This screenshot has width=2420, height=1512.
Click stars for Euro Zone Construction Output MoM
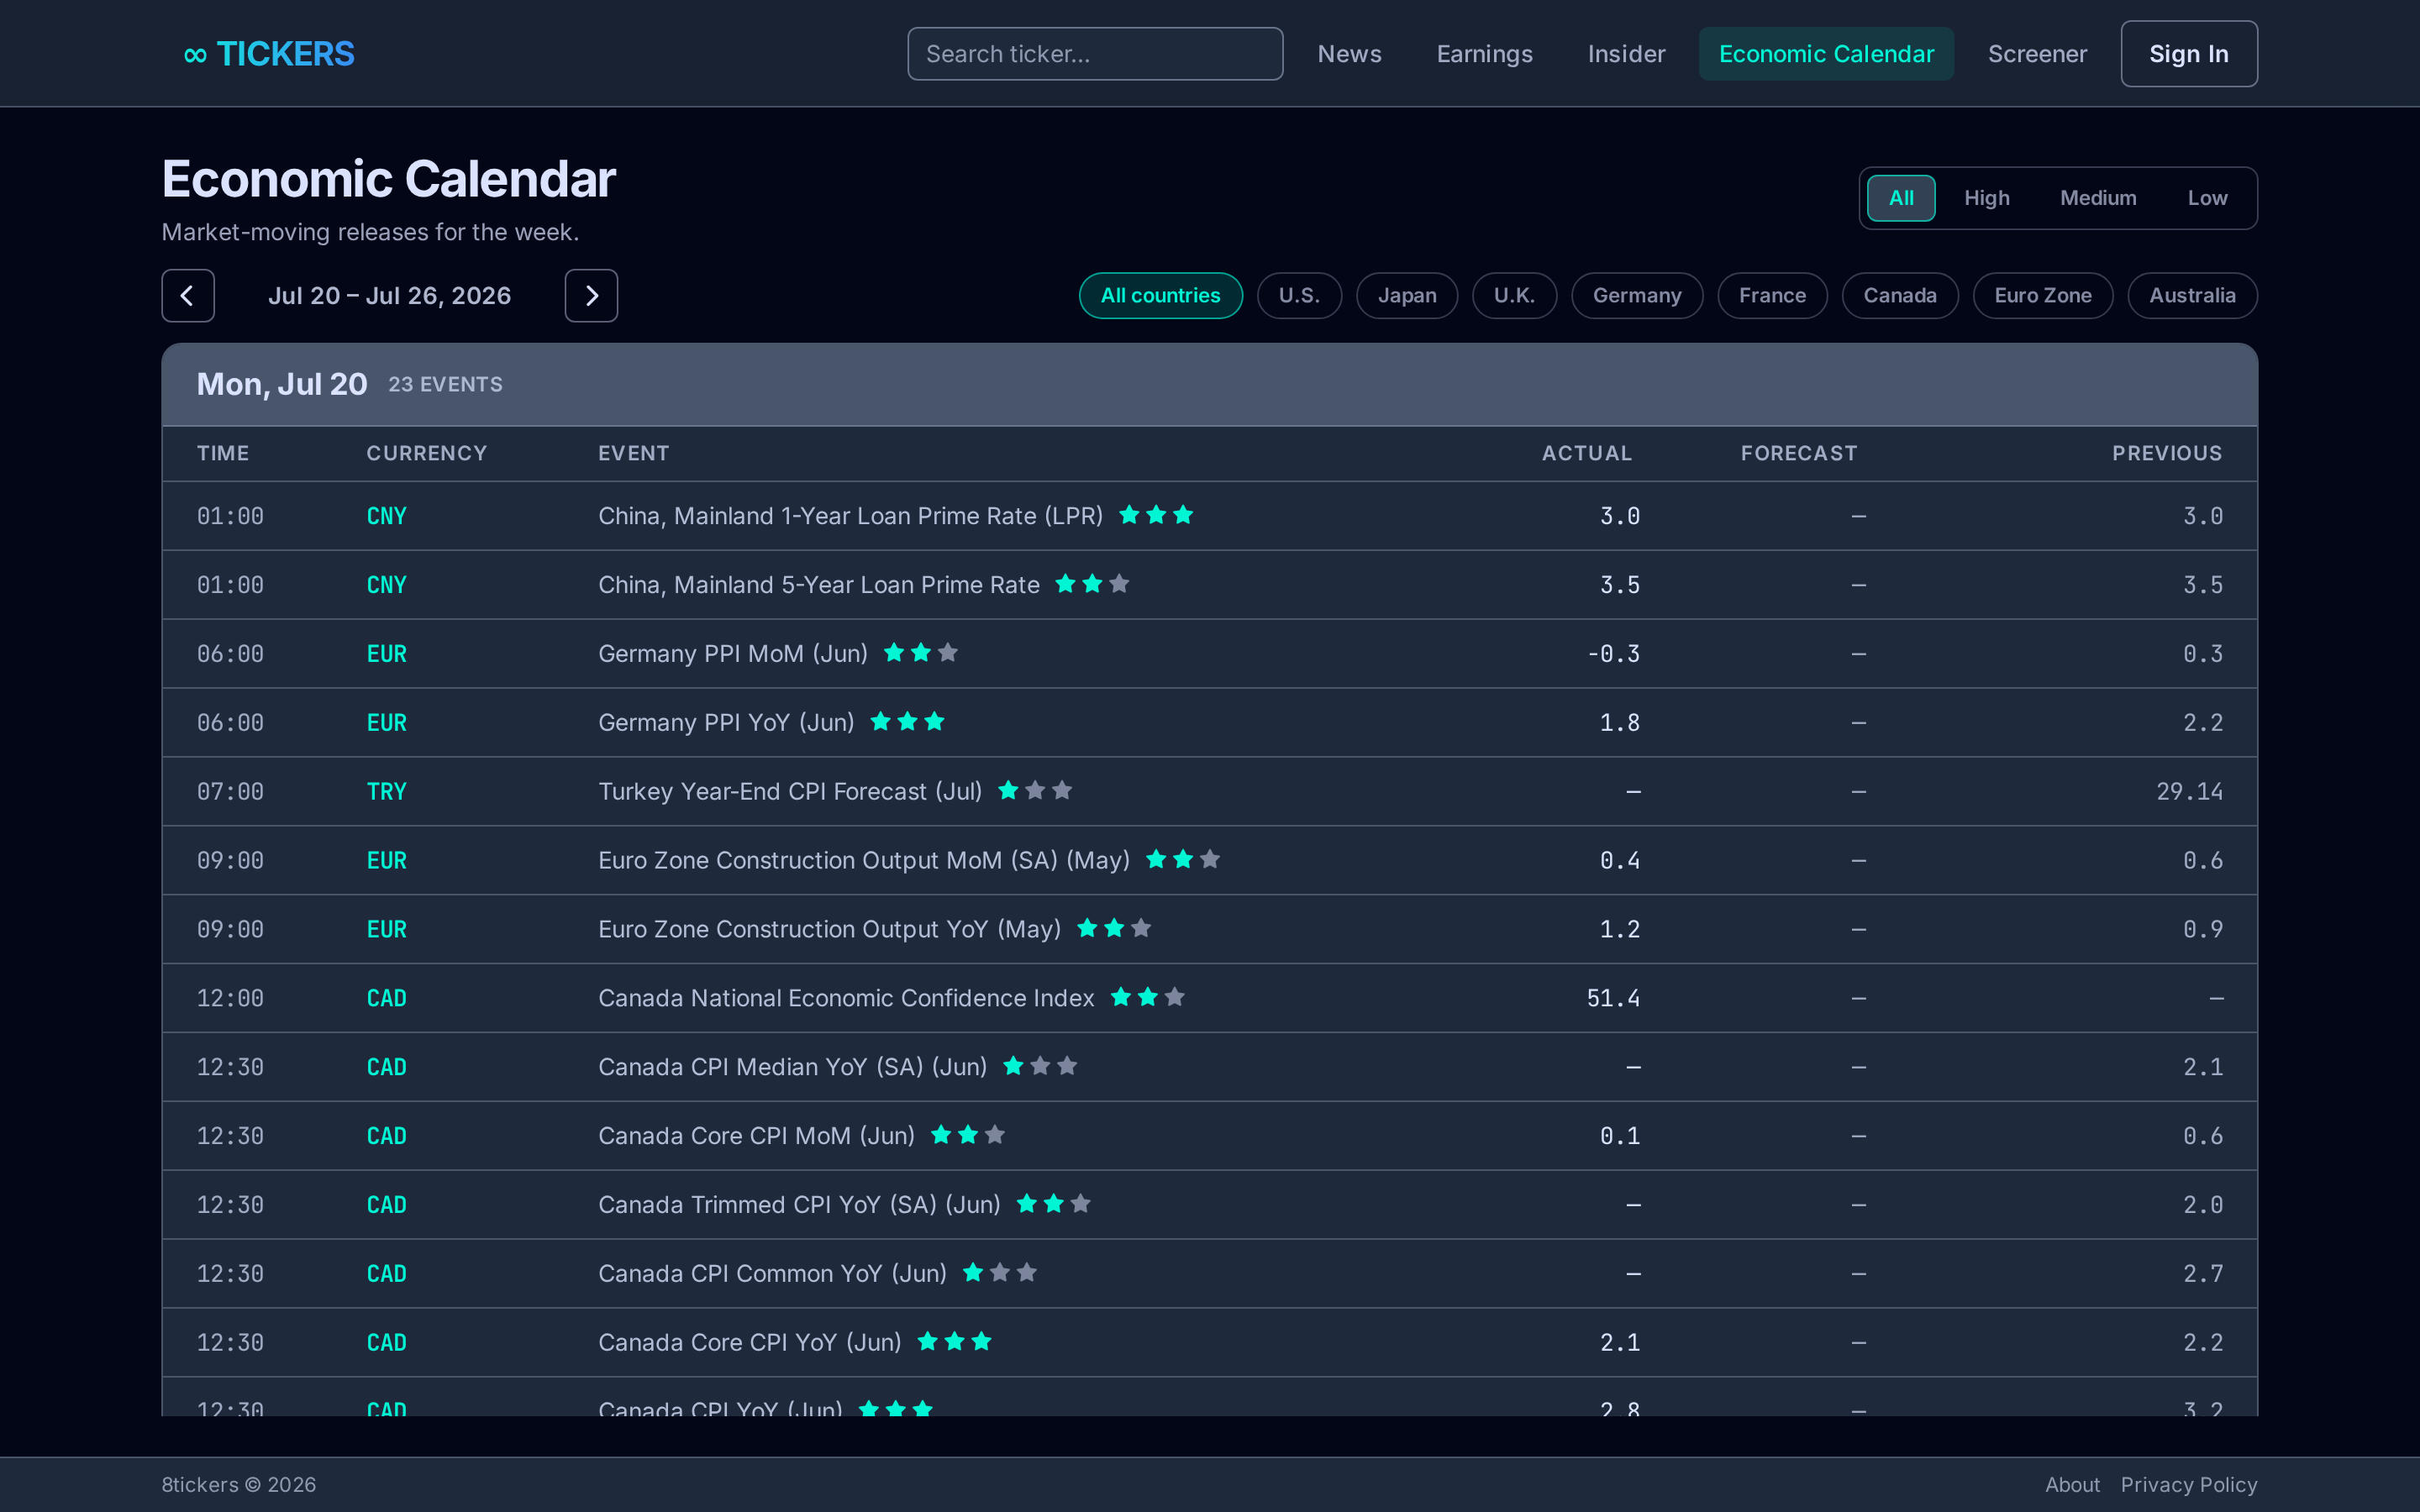coord(1183,860)
